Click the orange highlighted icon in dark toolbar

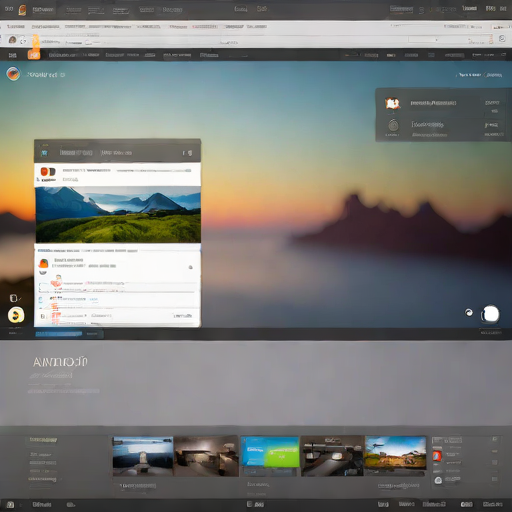click(x=34, y=55)
